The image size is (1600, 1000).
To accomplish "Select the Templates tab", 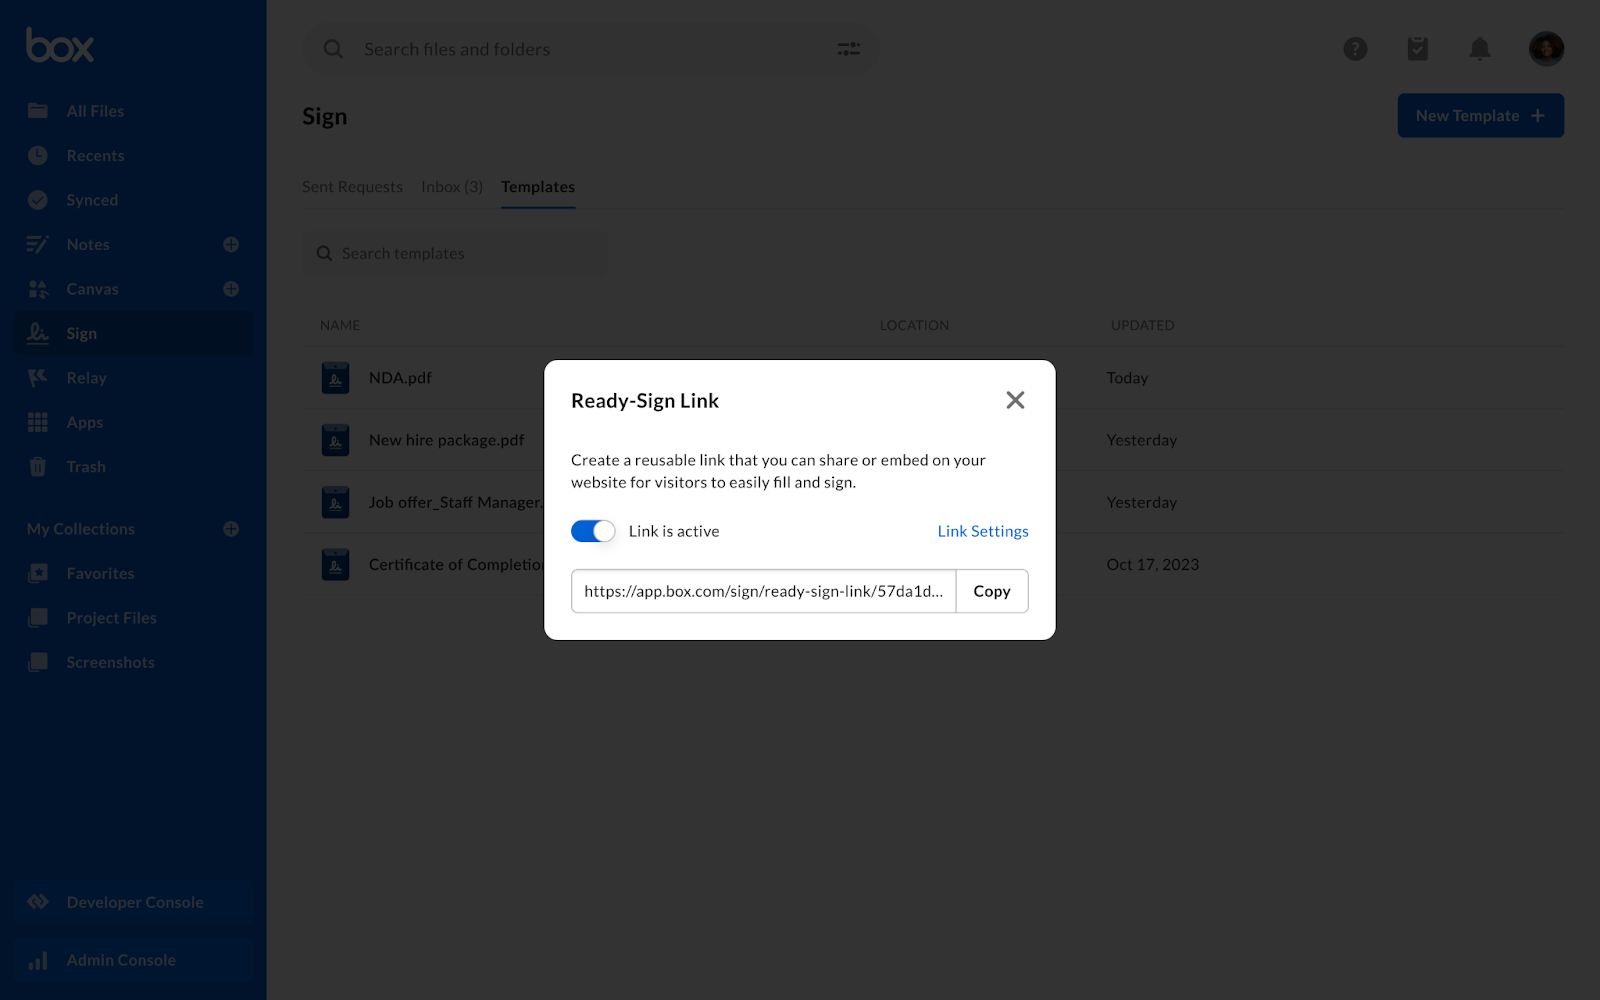I will [538, 187].
